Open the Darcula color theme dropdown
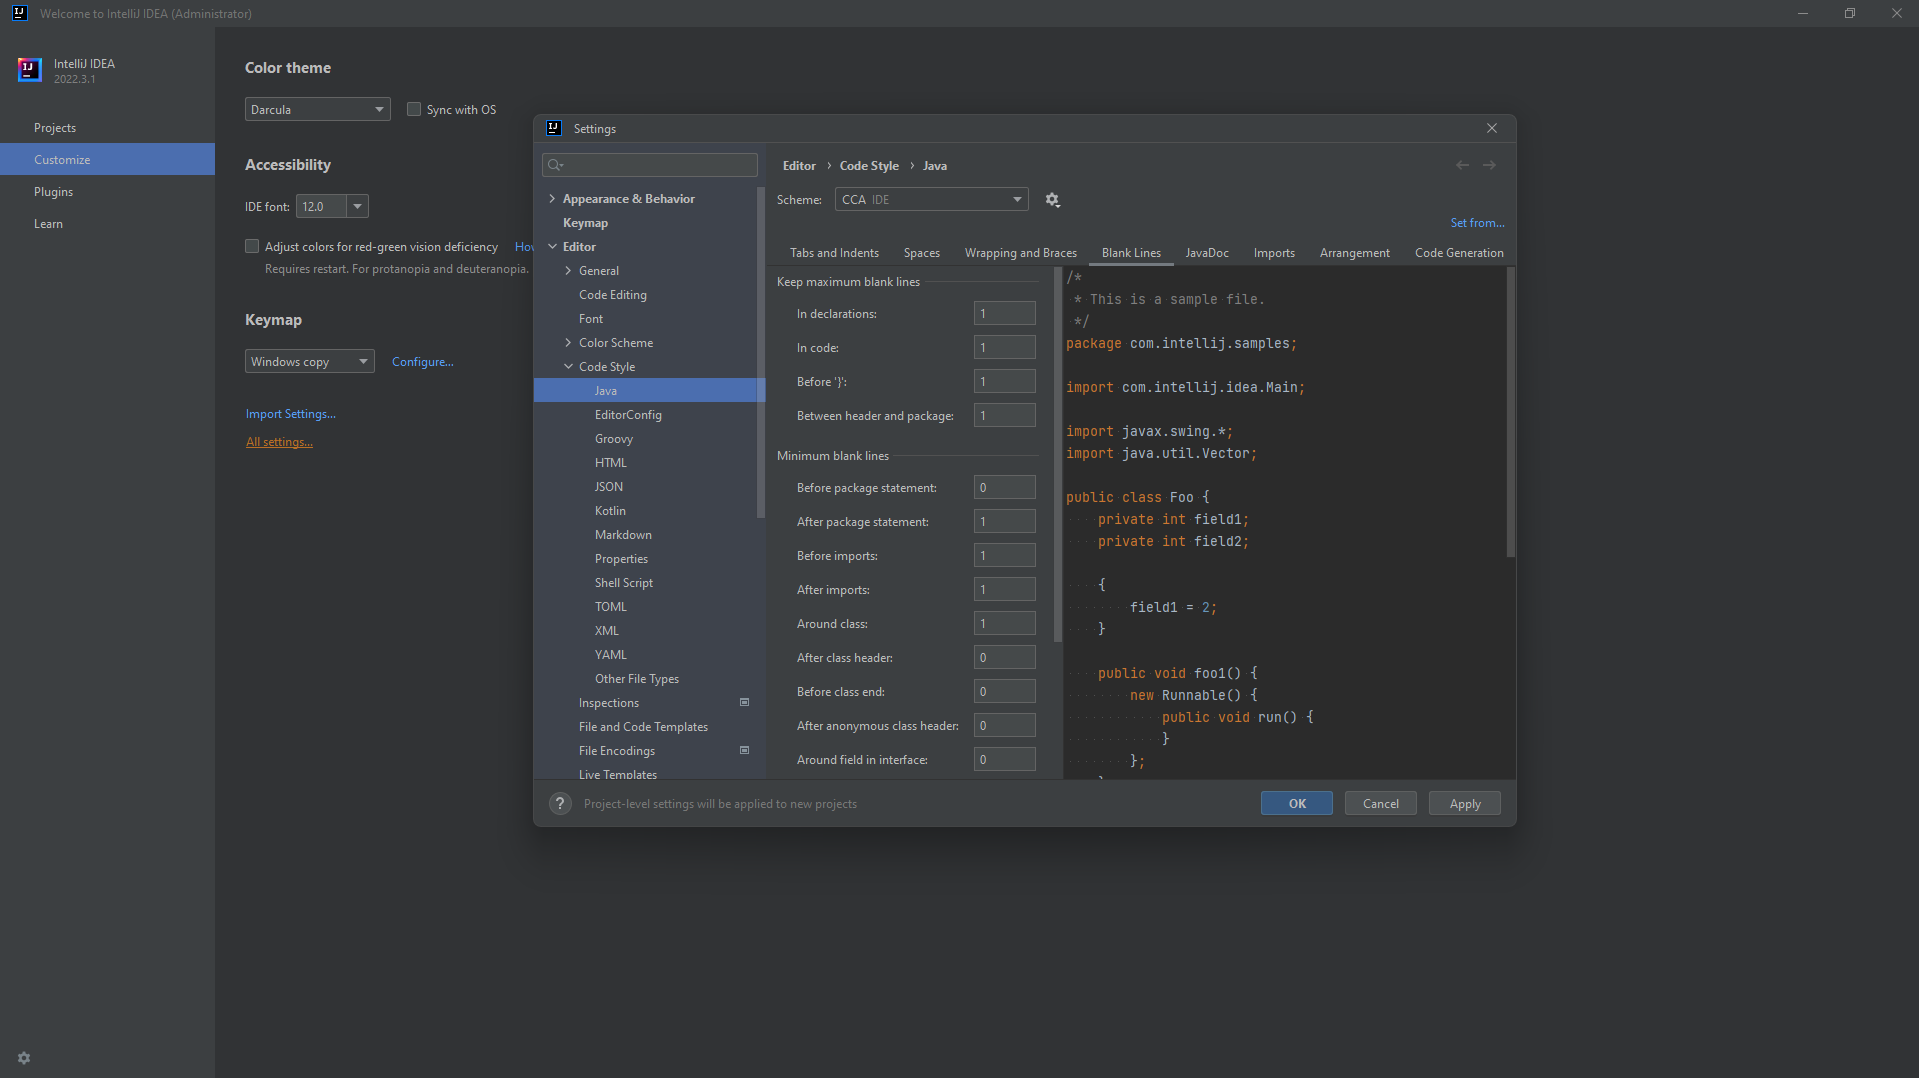The image size is (1919, 1078). [317, 110]
